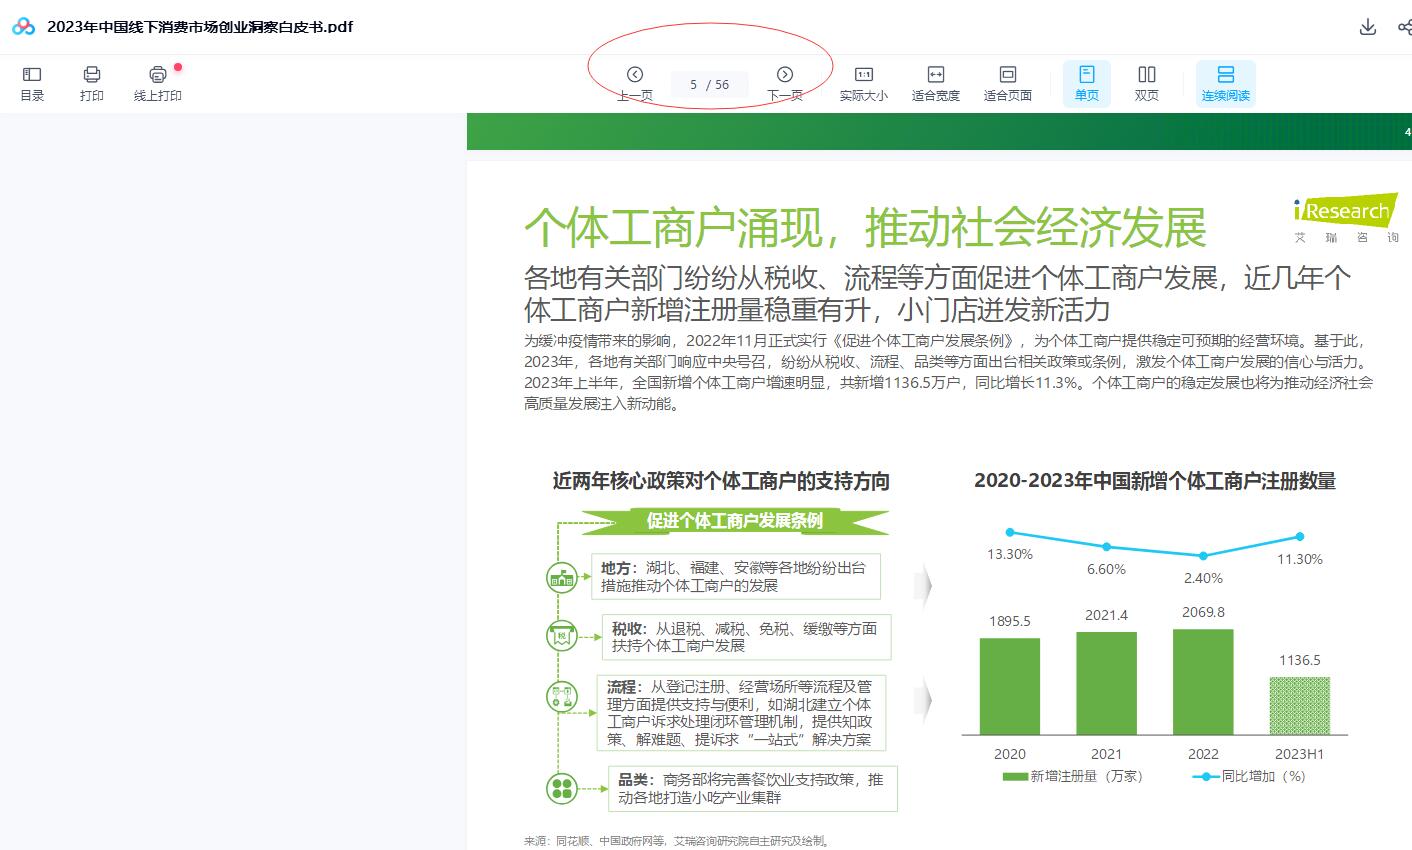The height and width of the screenshot is (850, 1412).
Task: Open the share icon at top right
Action: click(x=1406, y=27)
